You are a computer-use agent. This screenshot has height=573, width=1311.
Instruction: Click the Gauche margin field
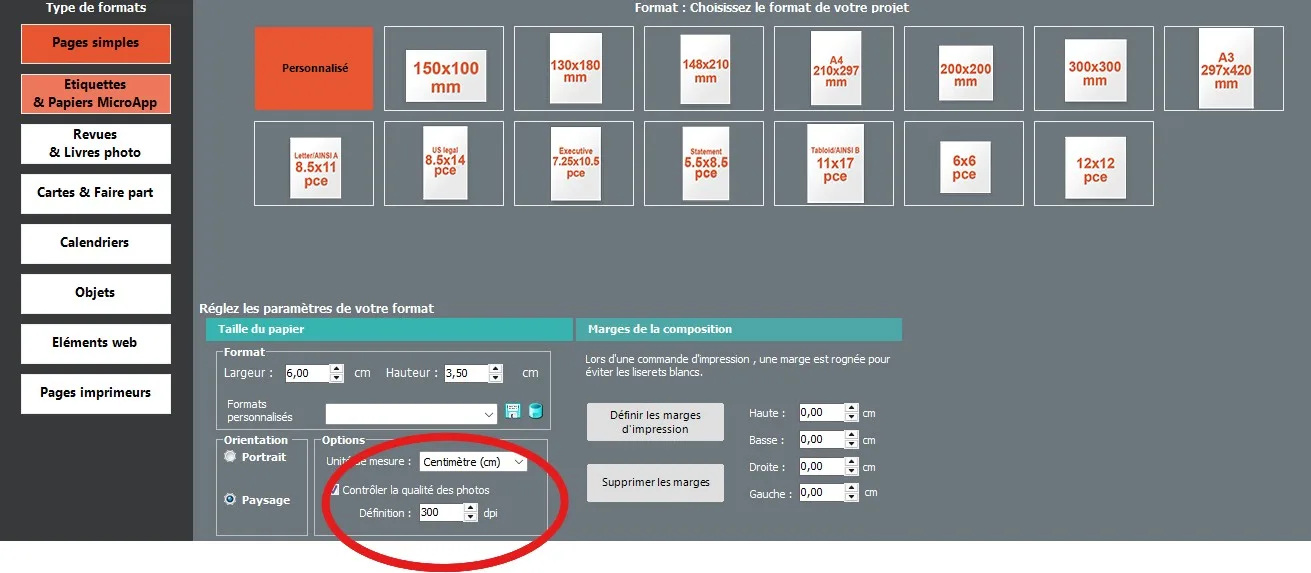(821, 493)
